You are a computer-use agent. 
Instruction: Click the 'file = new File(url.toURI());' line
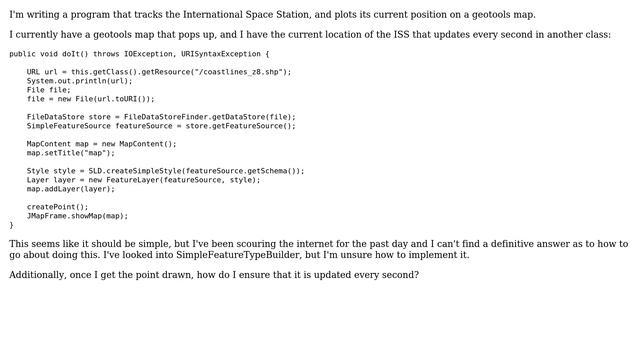click(91, 99)
